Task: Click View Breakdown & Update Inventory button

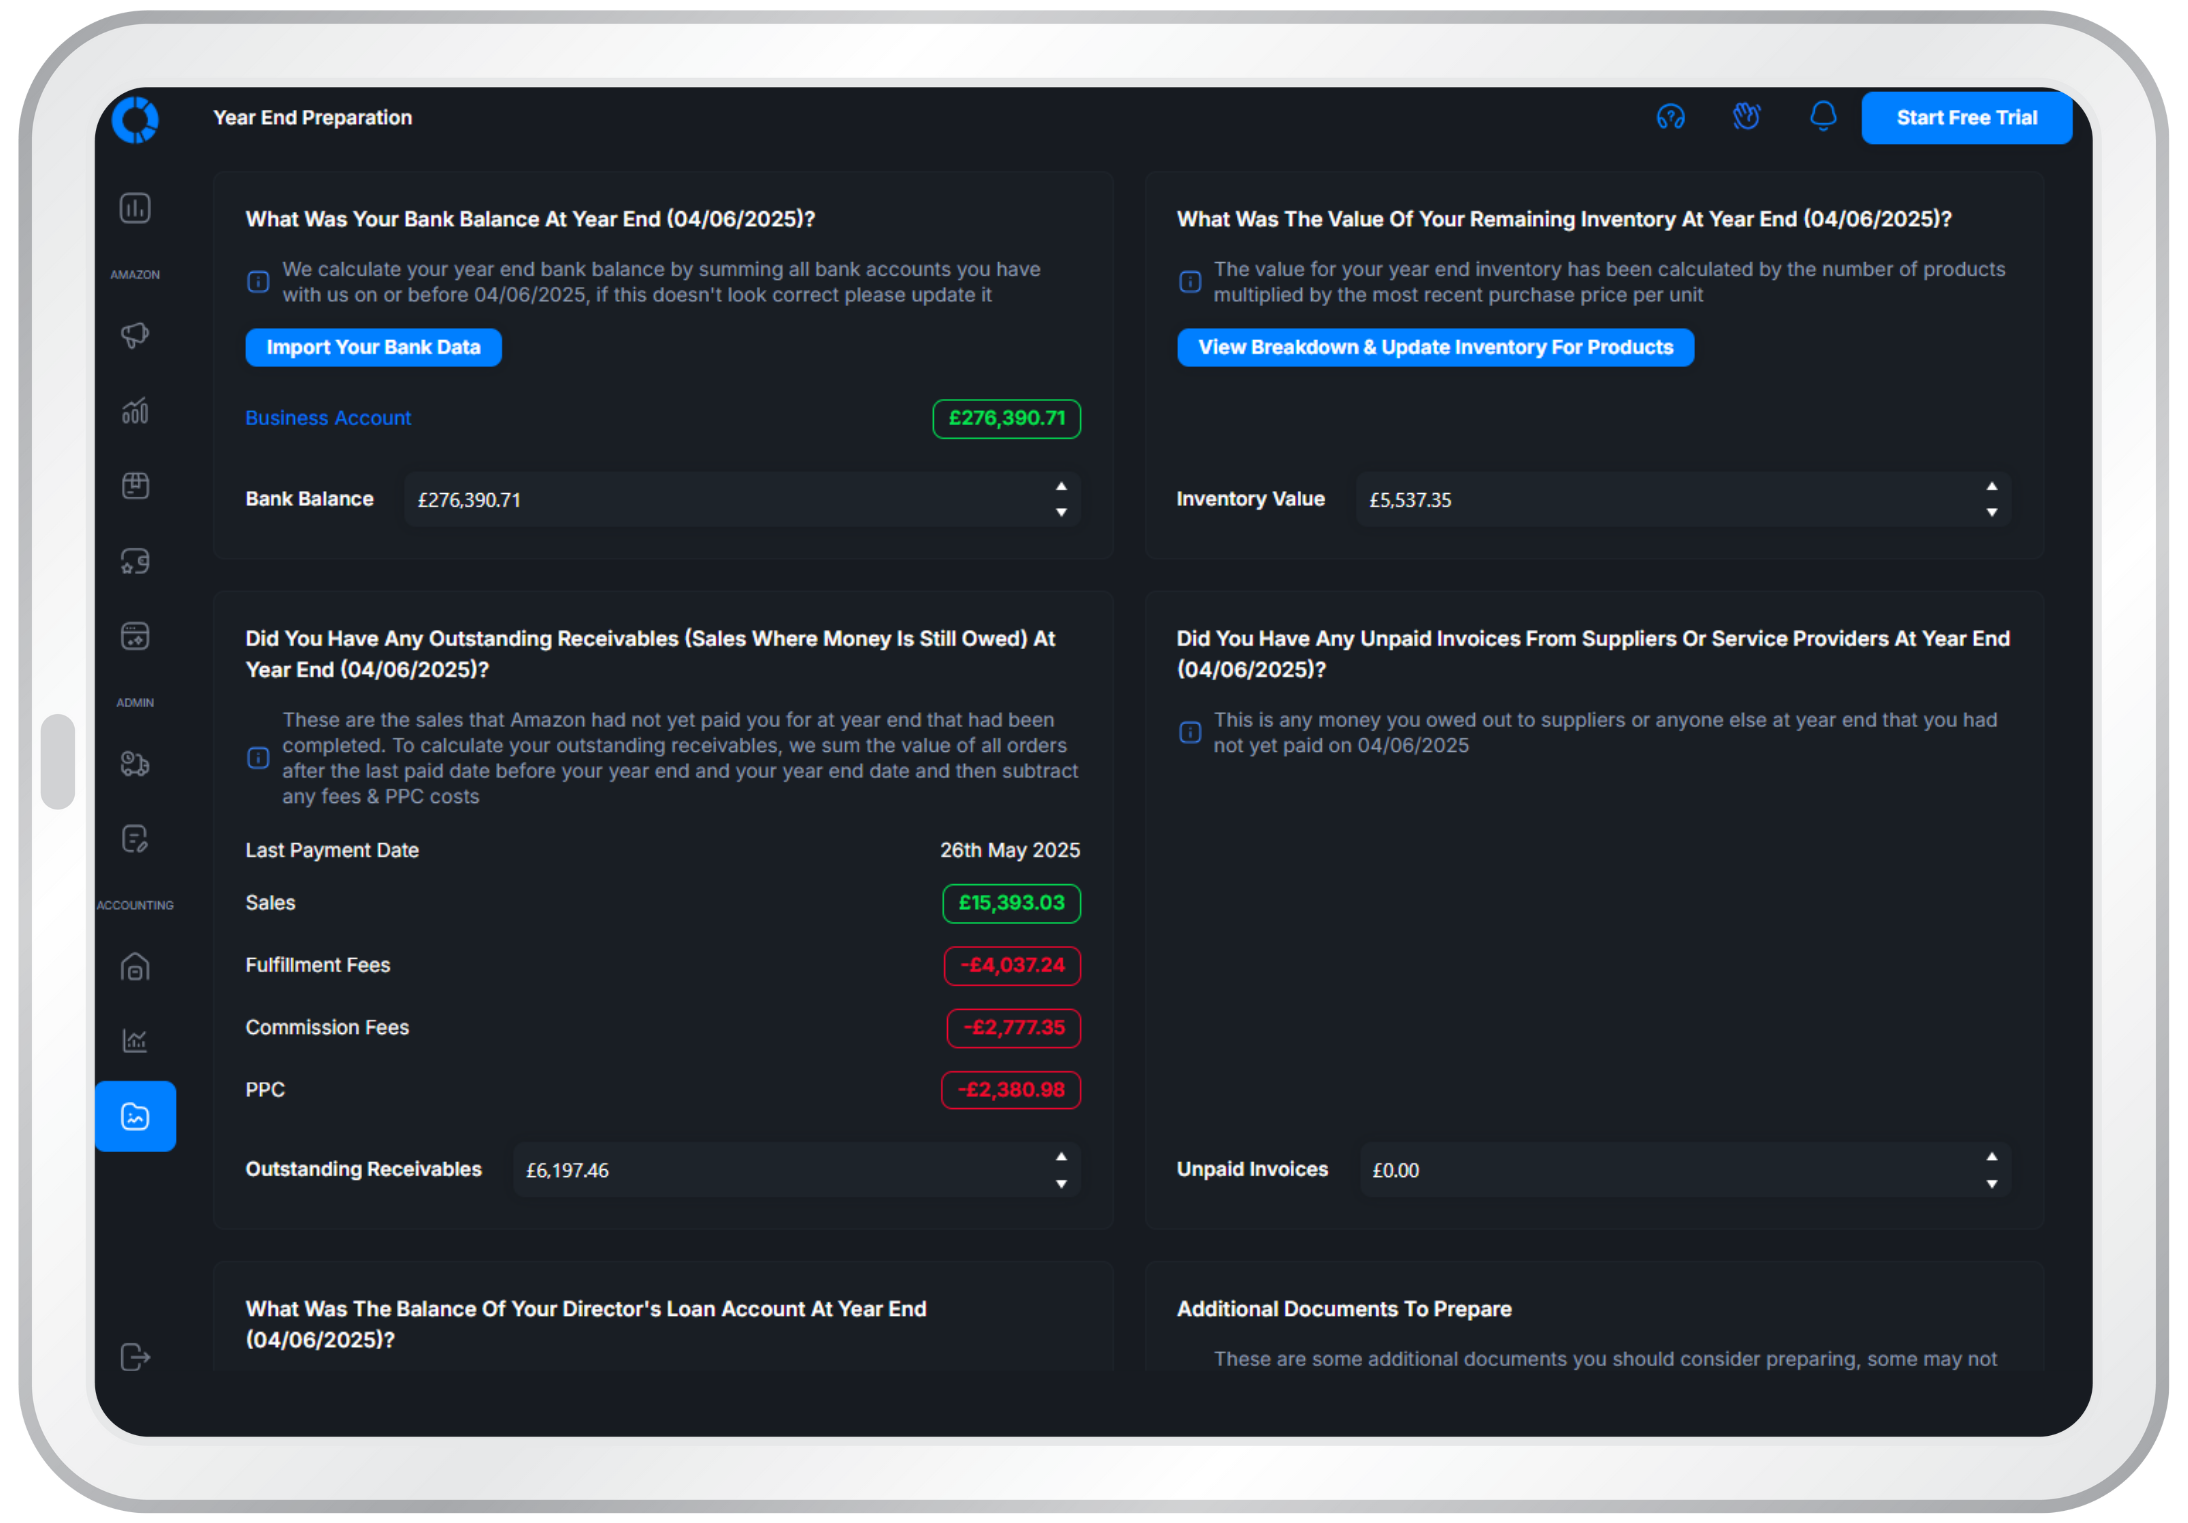Action: click(x=1435, y=347)
